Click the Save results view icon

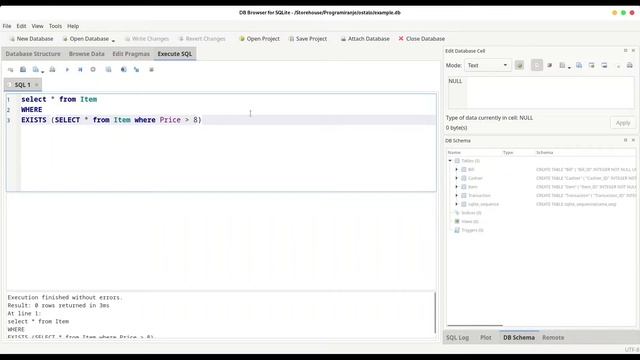108,70
